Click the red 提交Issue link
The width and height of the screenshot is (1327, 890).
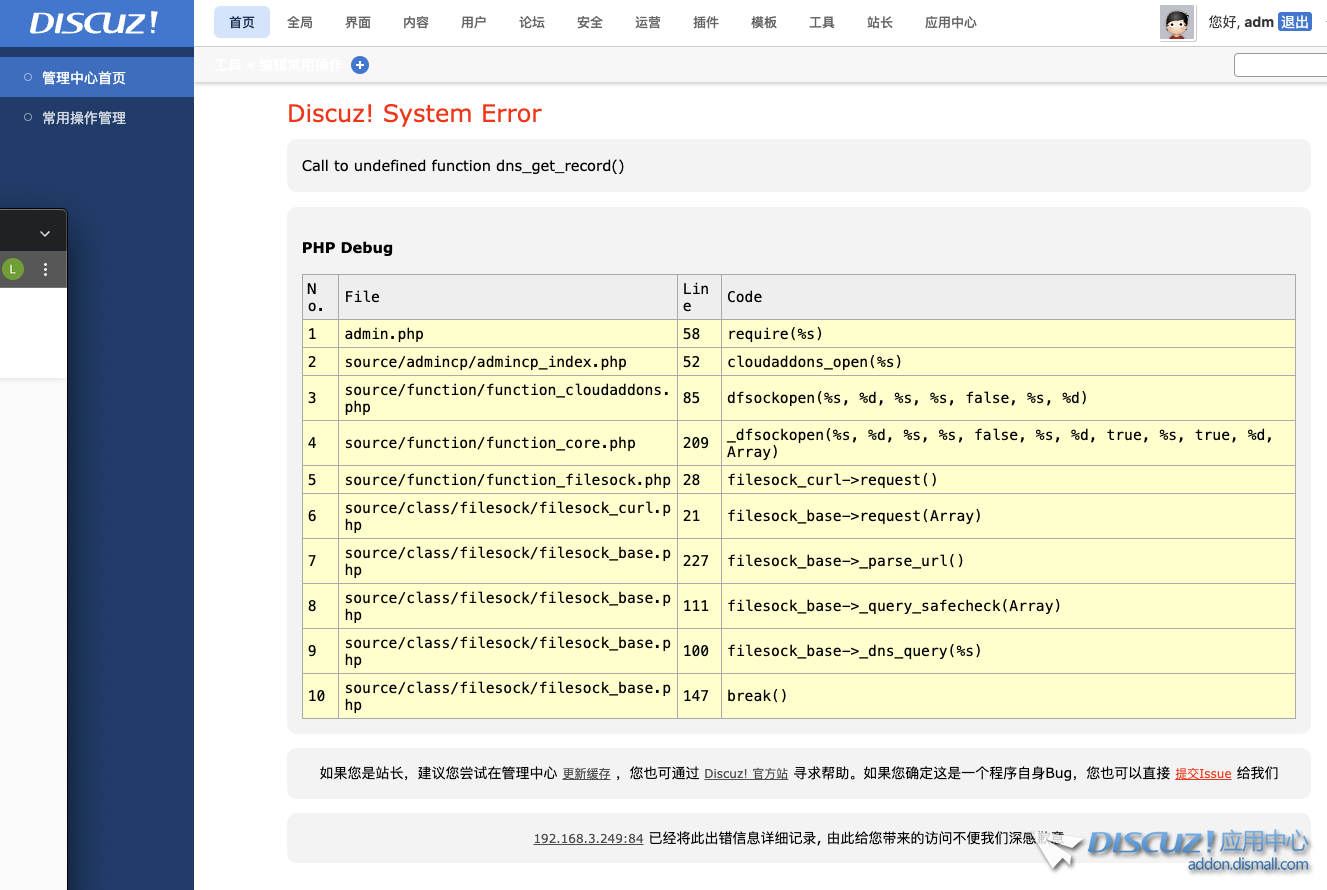click(x=1203, y=774)
